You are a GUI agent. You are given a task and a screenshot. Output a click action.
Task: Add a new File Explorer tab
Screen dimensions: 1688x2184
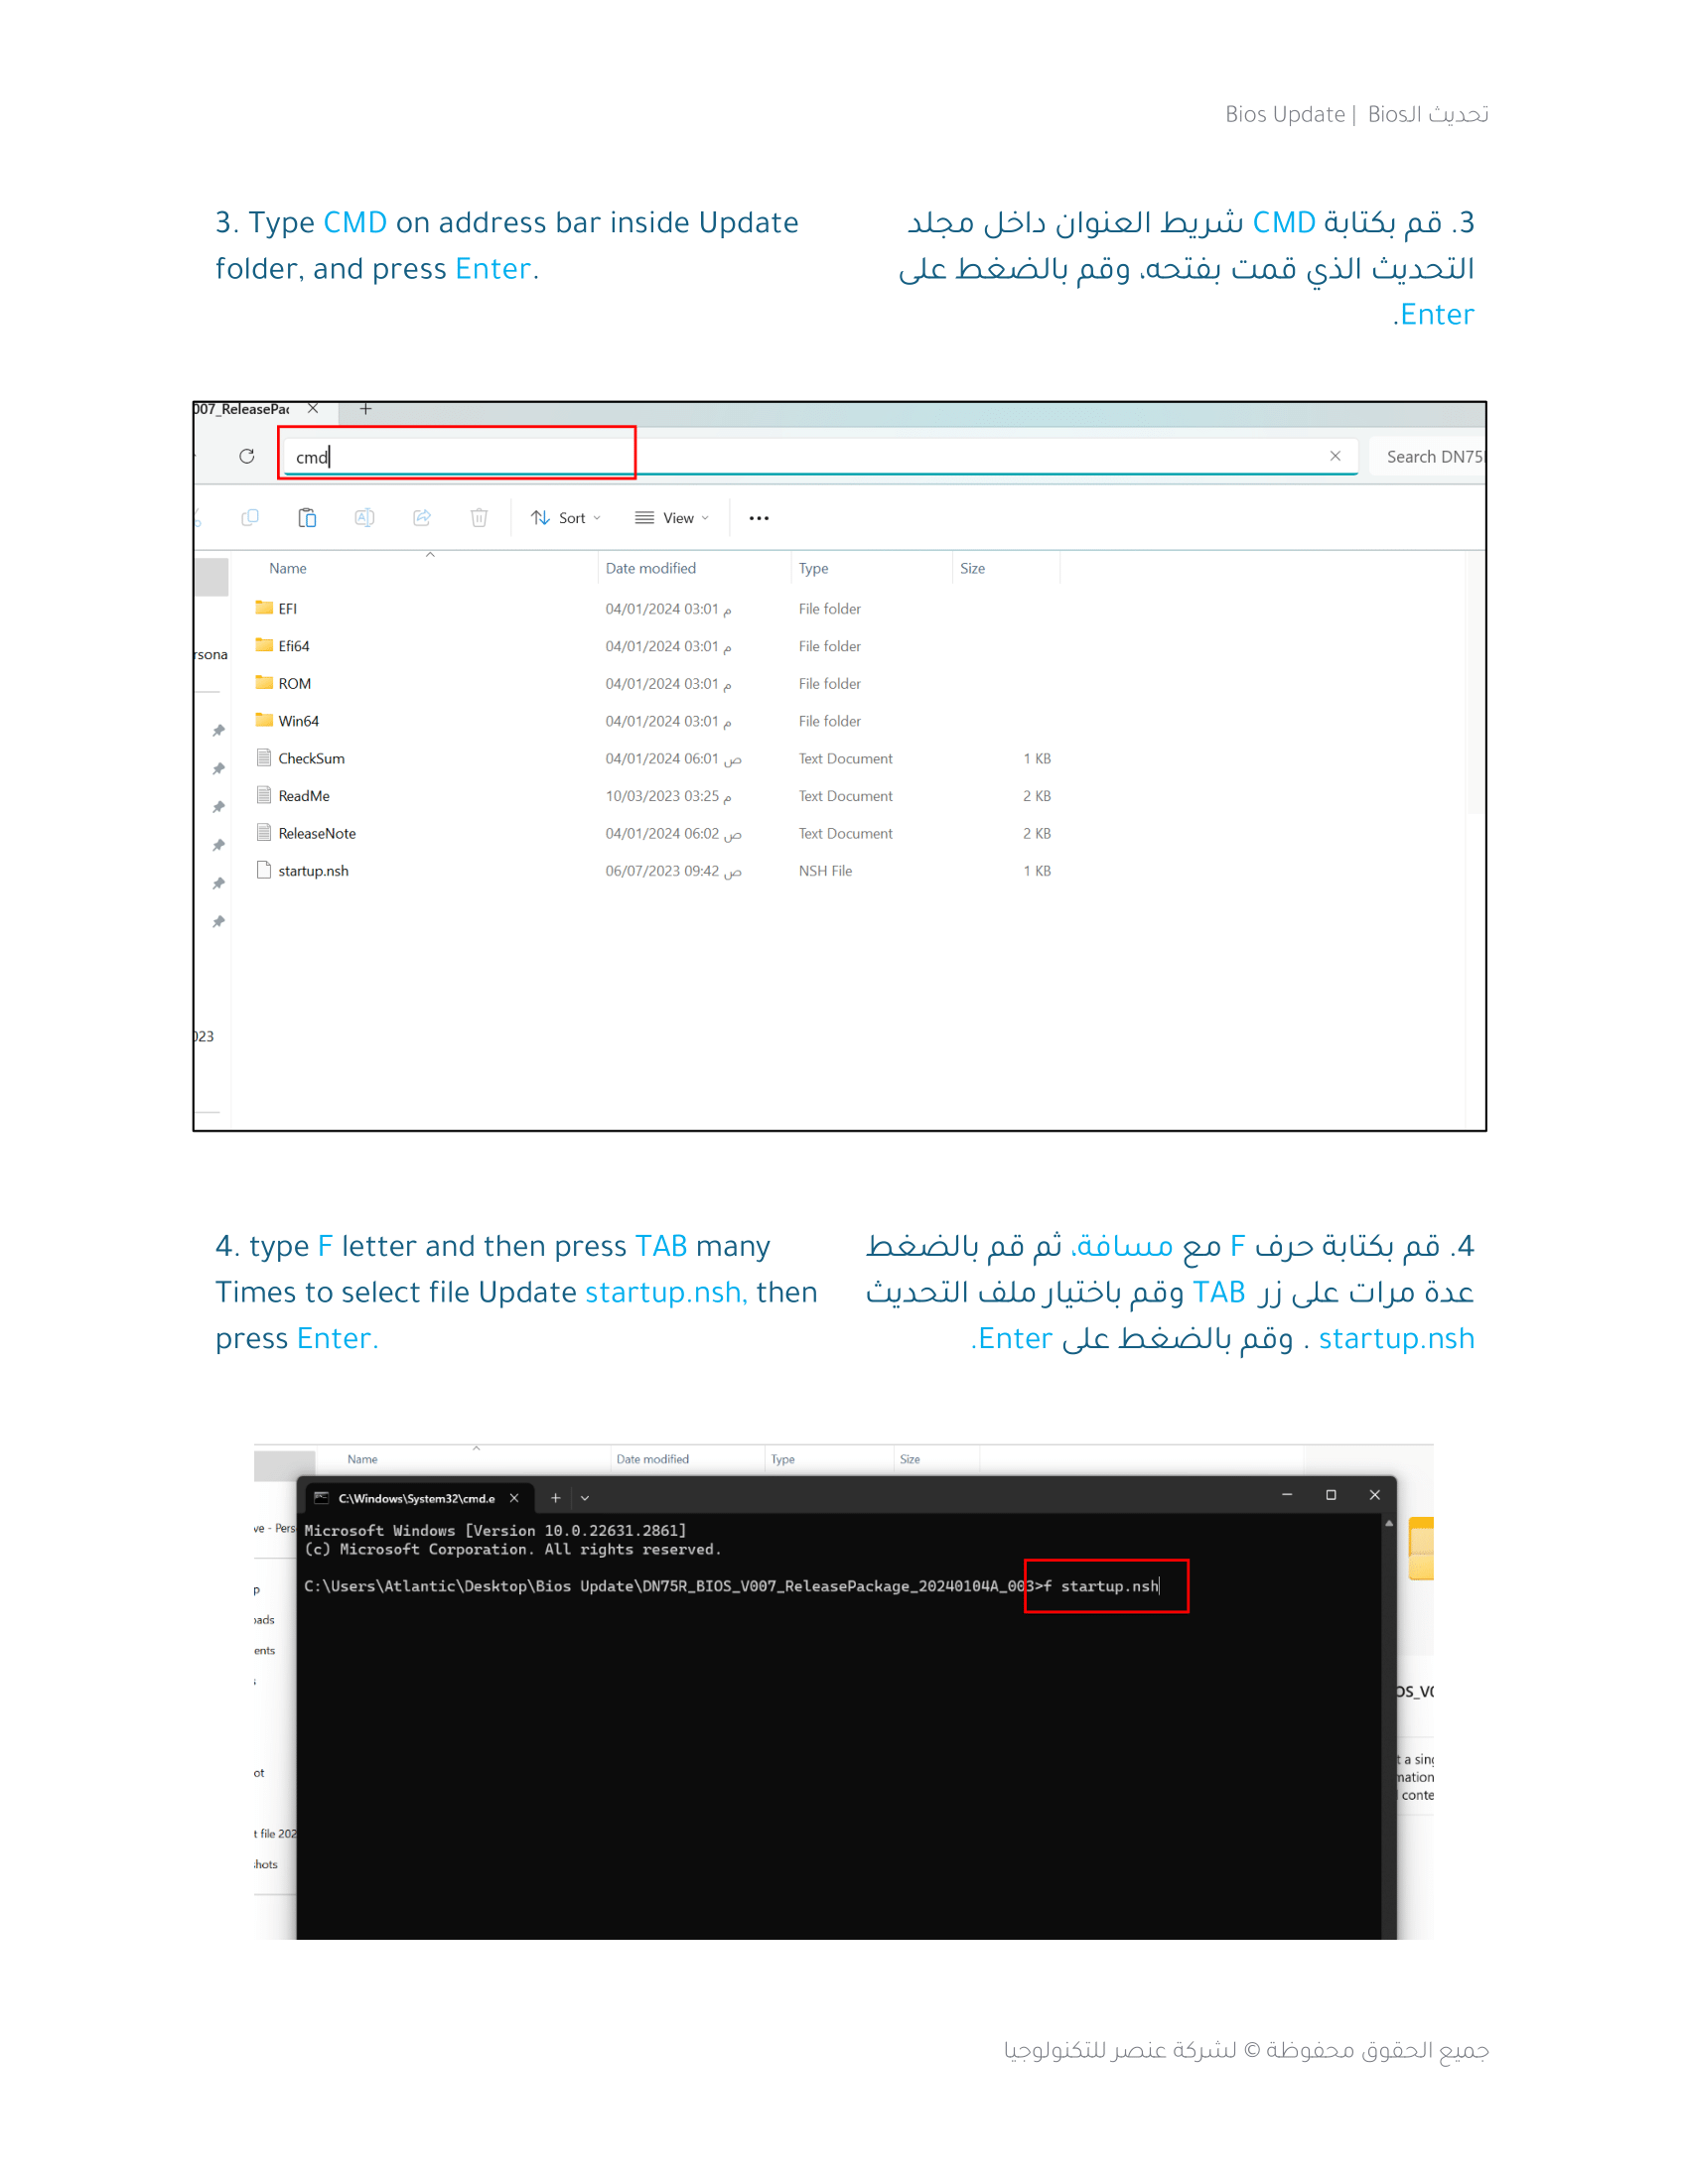point(366,409)
